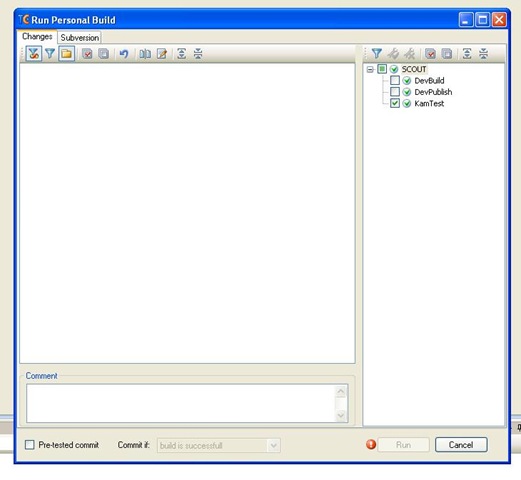521x480 pixels.
Task: Click the funnel filter icon above configurations tree
Action: coord(377,54)
